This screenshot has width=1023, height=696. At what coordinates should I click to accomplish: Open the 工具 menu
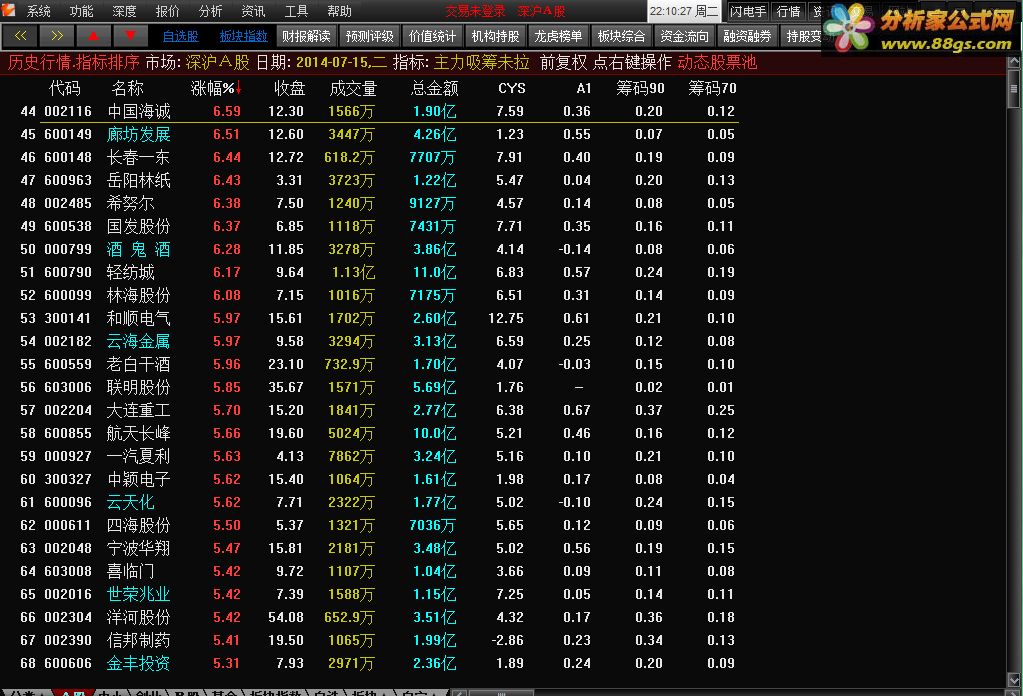(296, 11)
